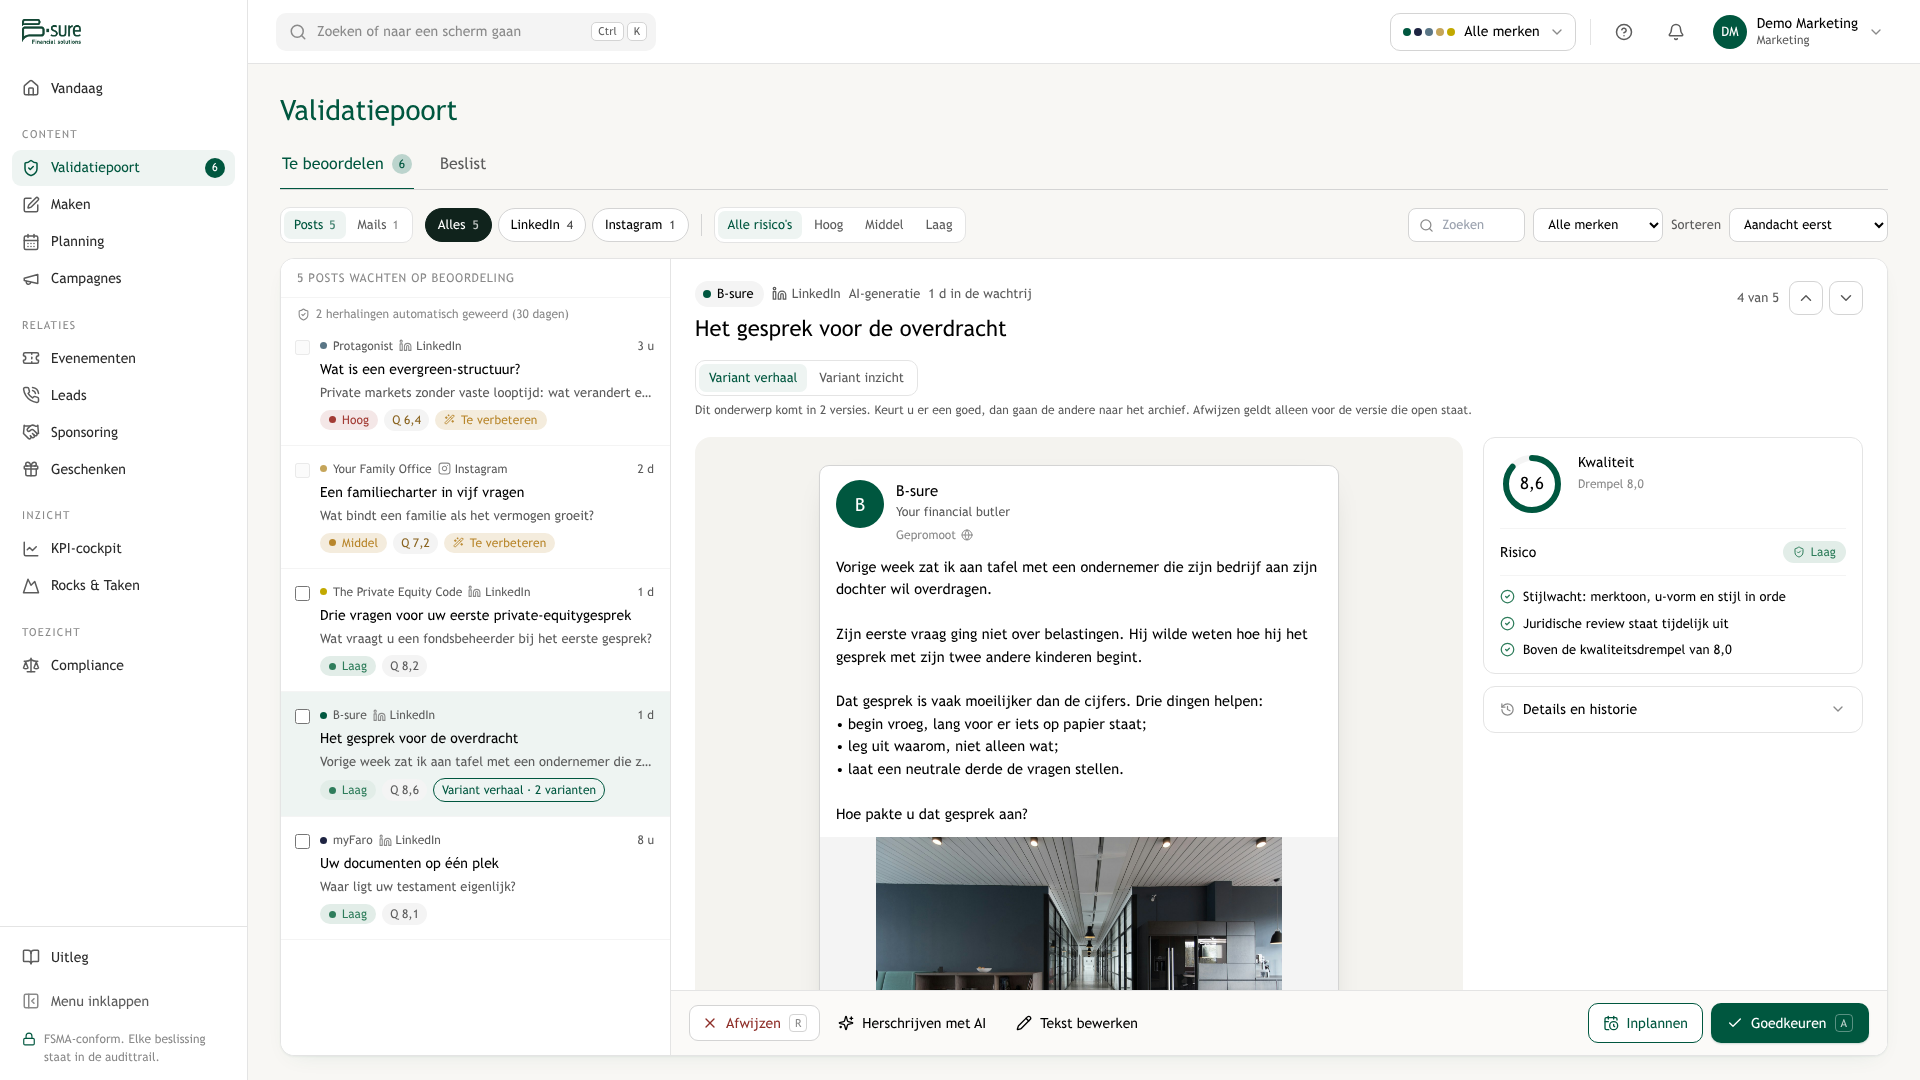Focus the Zoeken filter field
This screenshot has width=1920, height=1080.
1466,225
